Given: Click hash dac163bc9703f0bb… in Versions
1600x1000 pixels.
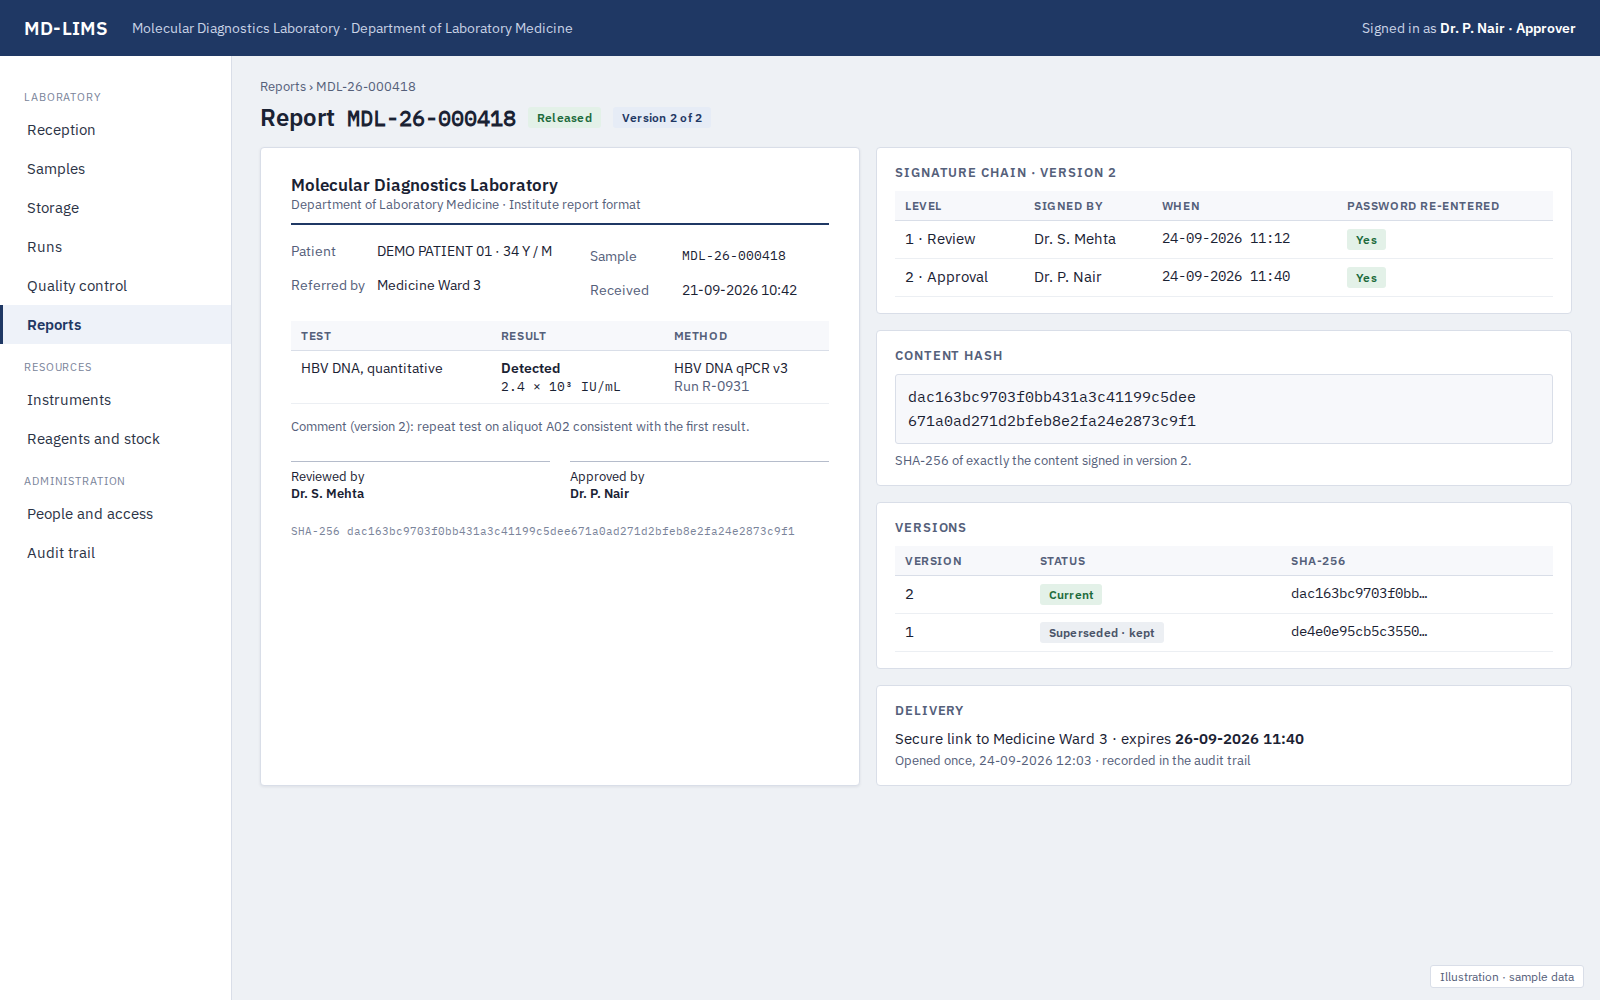Looking at the screenshot, I should [1359, 593].
